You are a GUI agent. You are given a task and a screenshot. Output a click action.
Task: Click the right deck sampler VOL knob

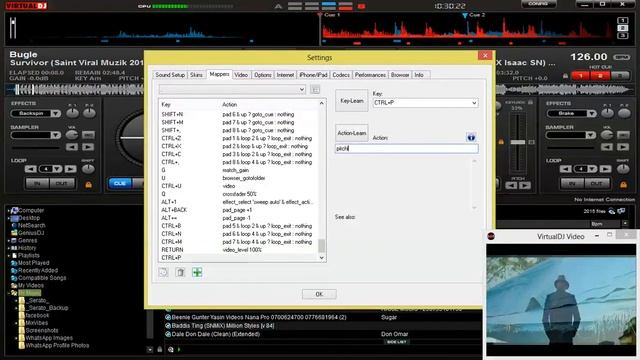pos(607,134)
